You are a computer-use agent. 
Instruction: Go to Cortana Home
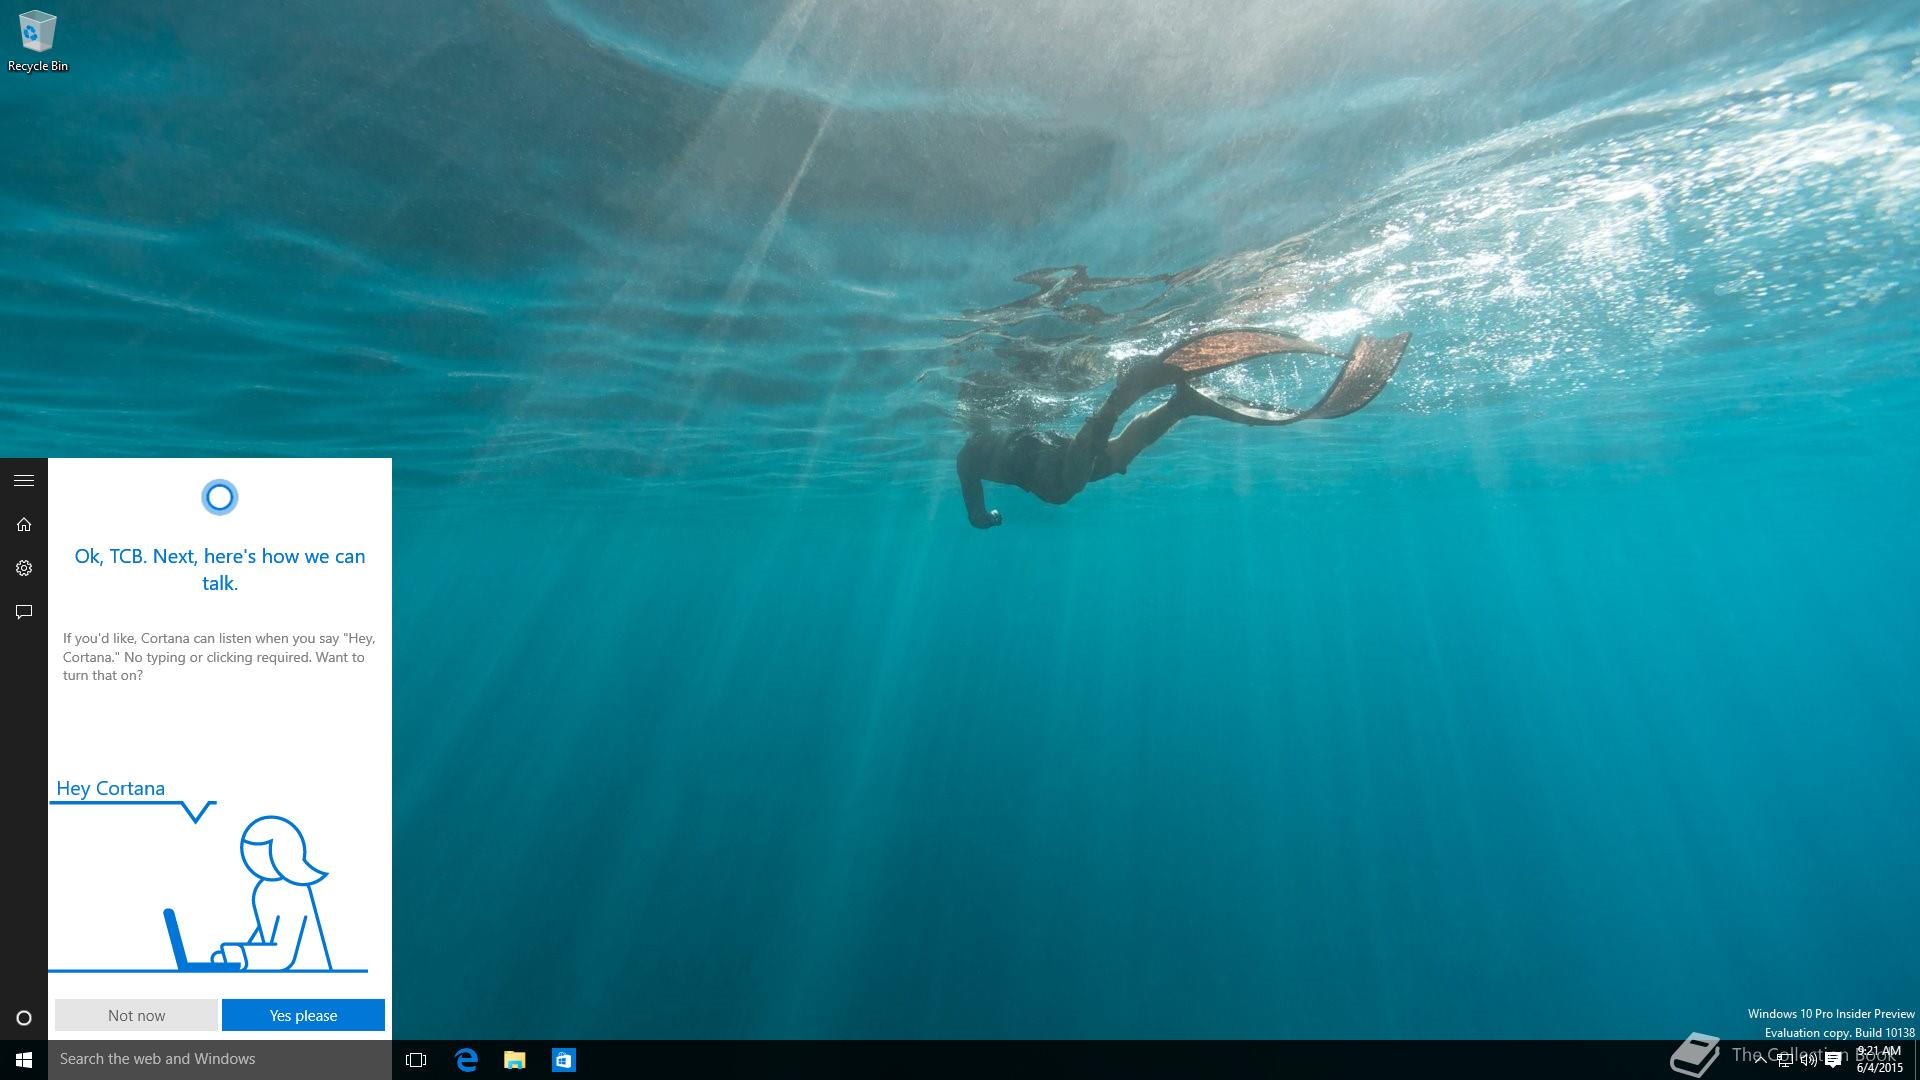(24, 525)
